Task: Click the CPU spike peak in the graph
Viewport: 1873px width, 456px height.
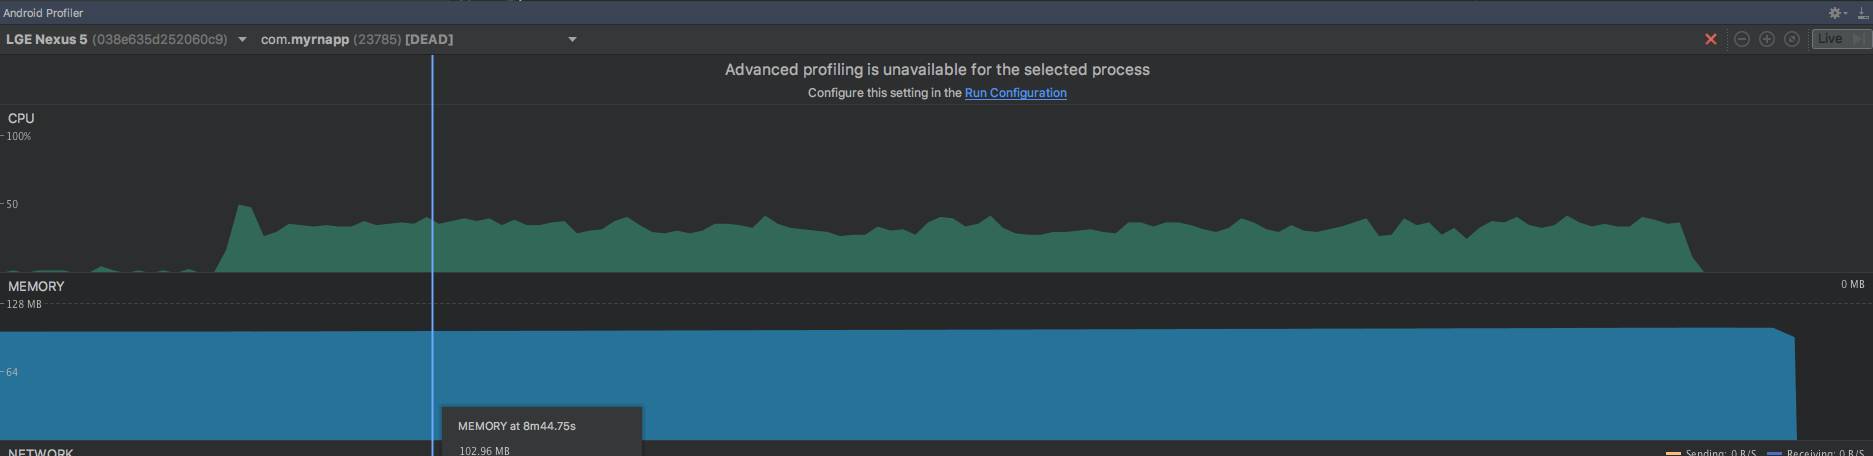Action: (240, 206)
